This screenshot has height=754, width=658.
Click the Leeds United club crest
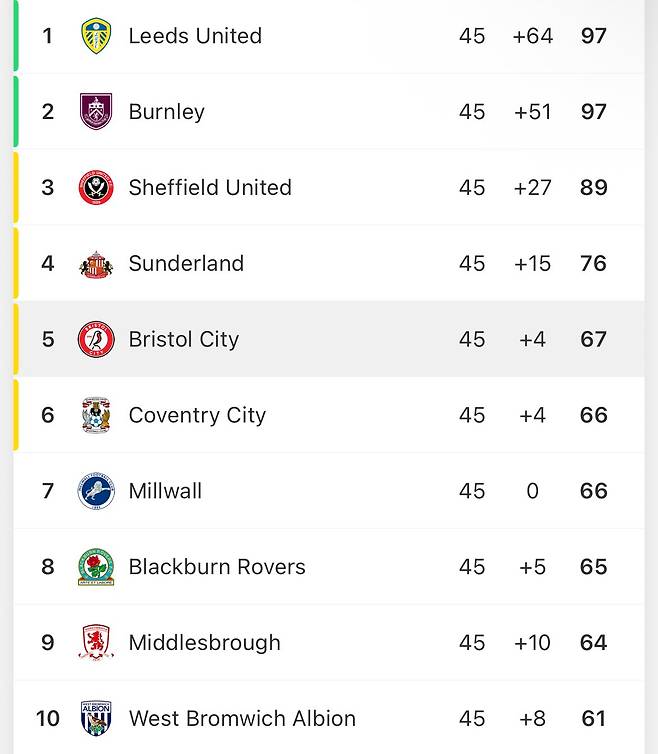coord(96,36)
